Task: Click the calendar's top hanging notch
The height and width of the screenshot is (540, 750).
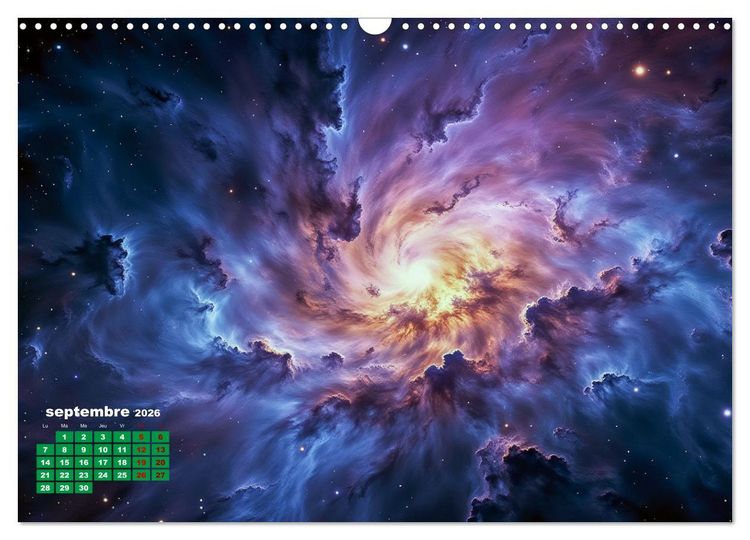Action: click(375, 26)
